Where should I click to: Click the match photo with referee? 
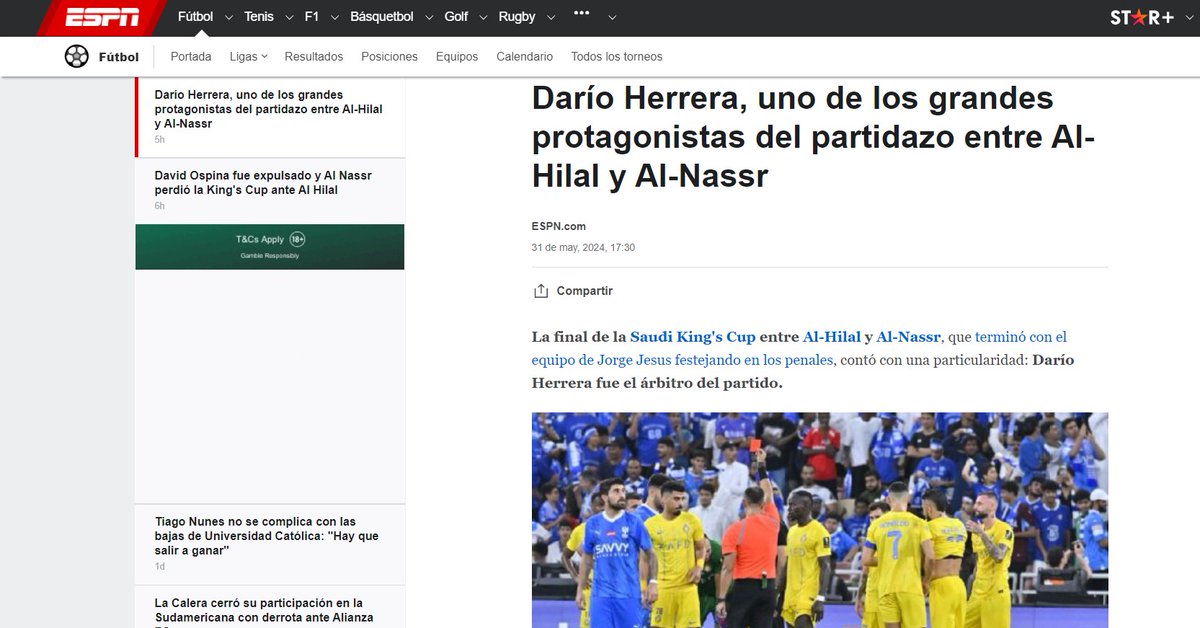tap(820, 520)
